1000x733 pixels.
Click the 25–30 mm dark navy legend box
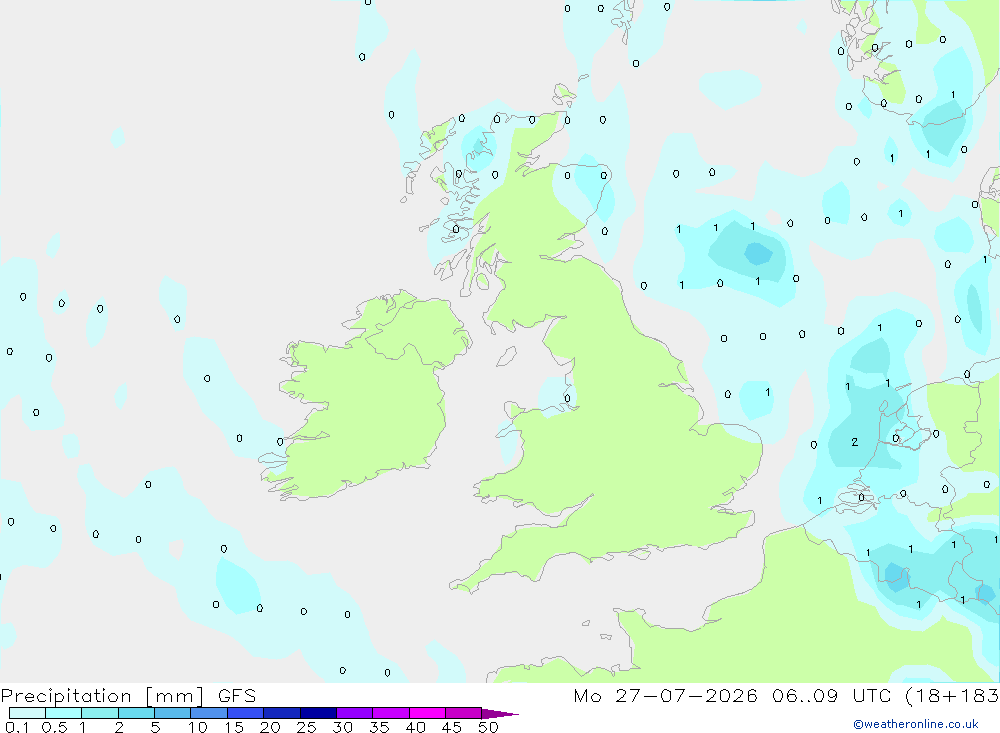pyautogui.click(x=318, y=713)
